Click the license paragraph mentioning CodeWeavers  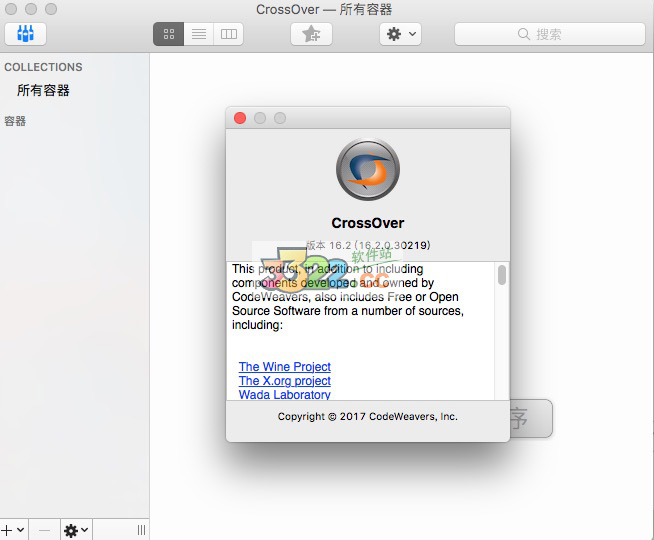(348, 297)
